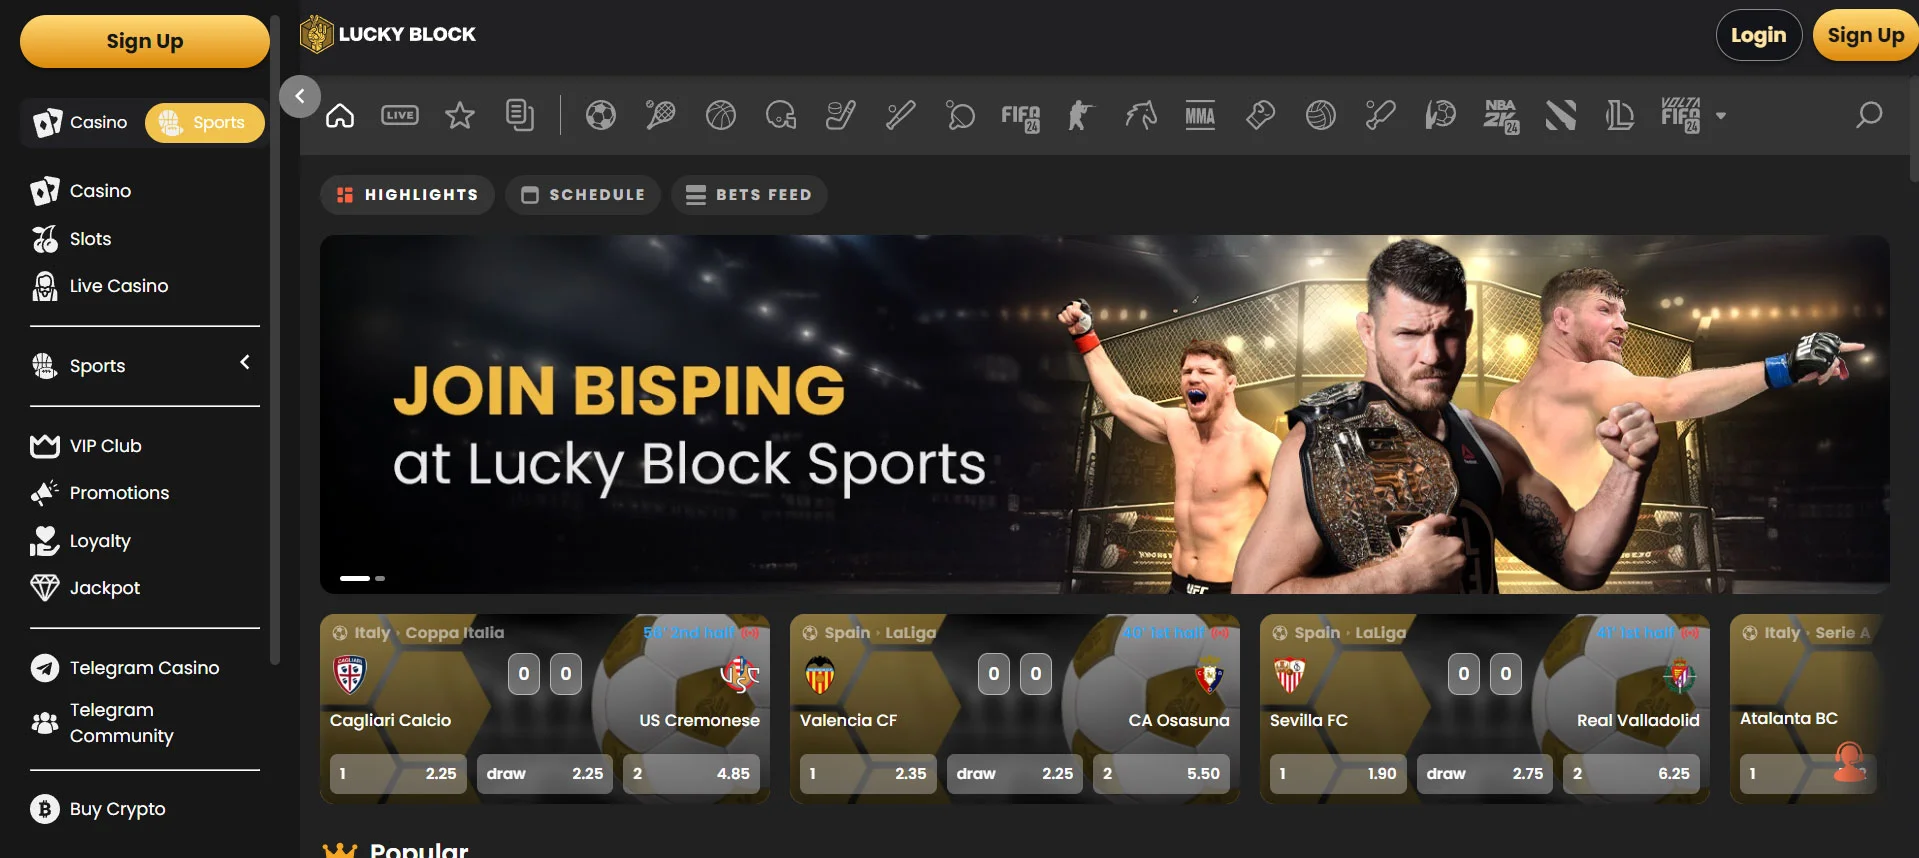Image resolution: width=1919 pixels, height=858 pixels.
Task: Select the League of Legends icon
Action: click(x=1620, y=115)
